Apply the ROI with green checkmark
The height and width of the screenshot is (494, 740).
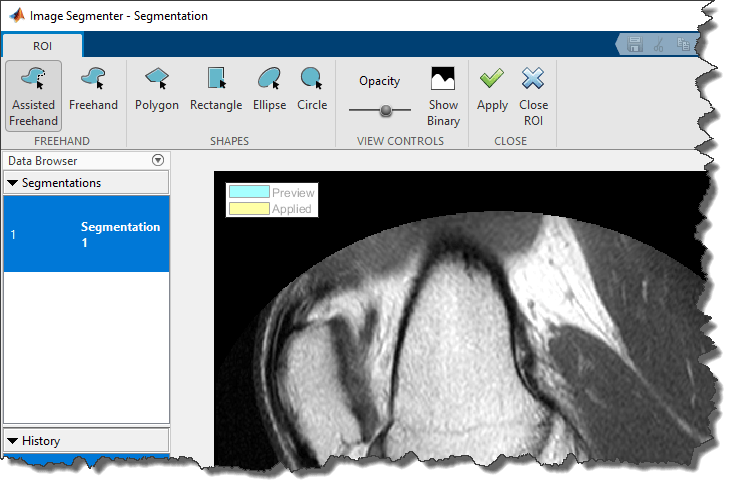(492, 89)
